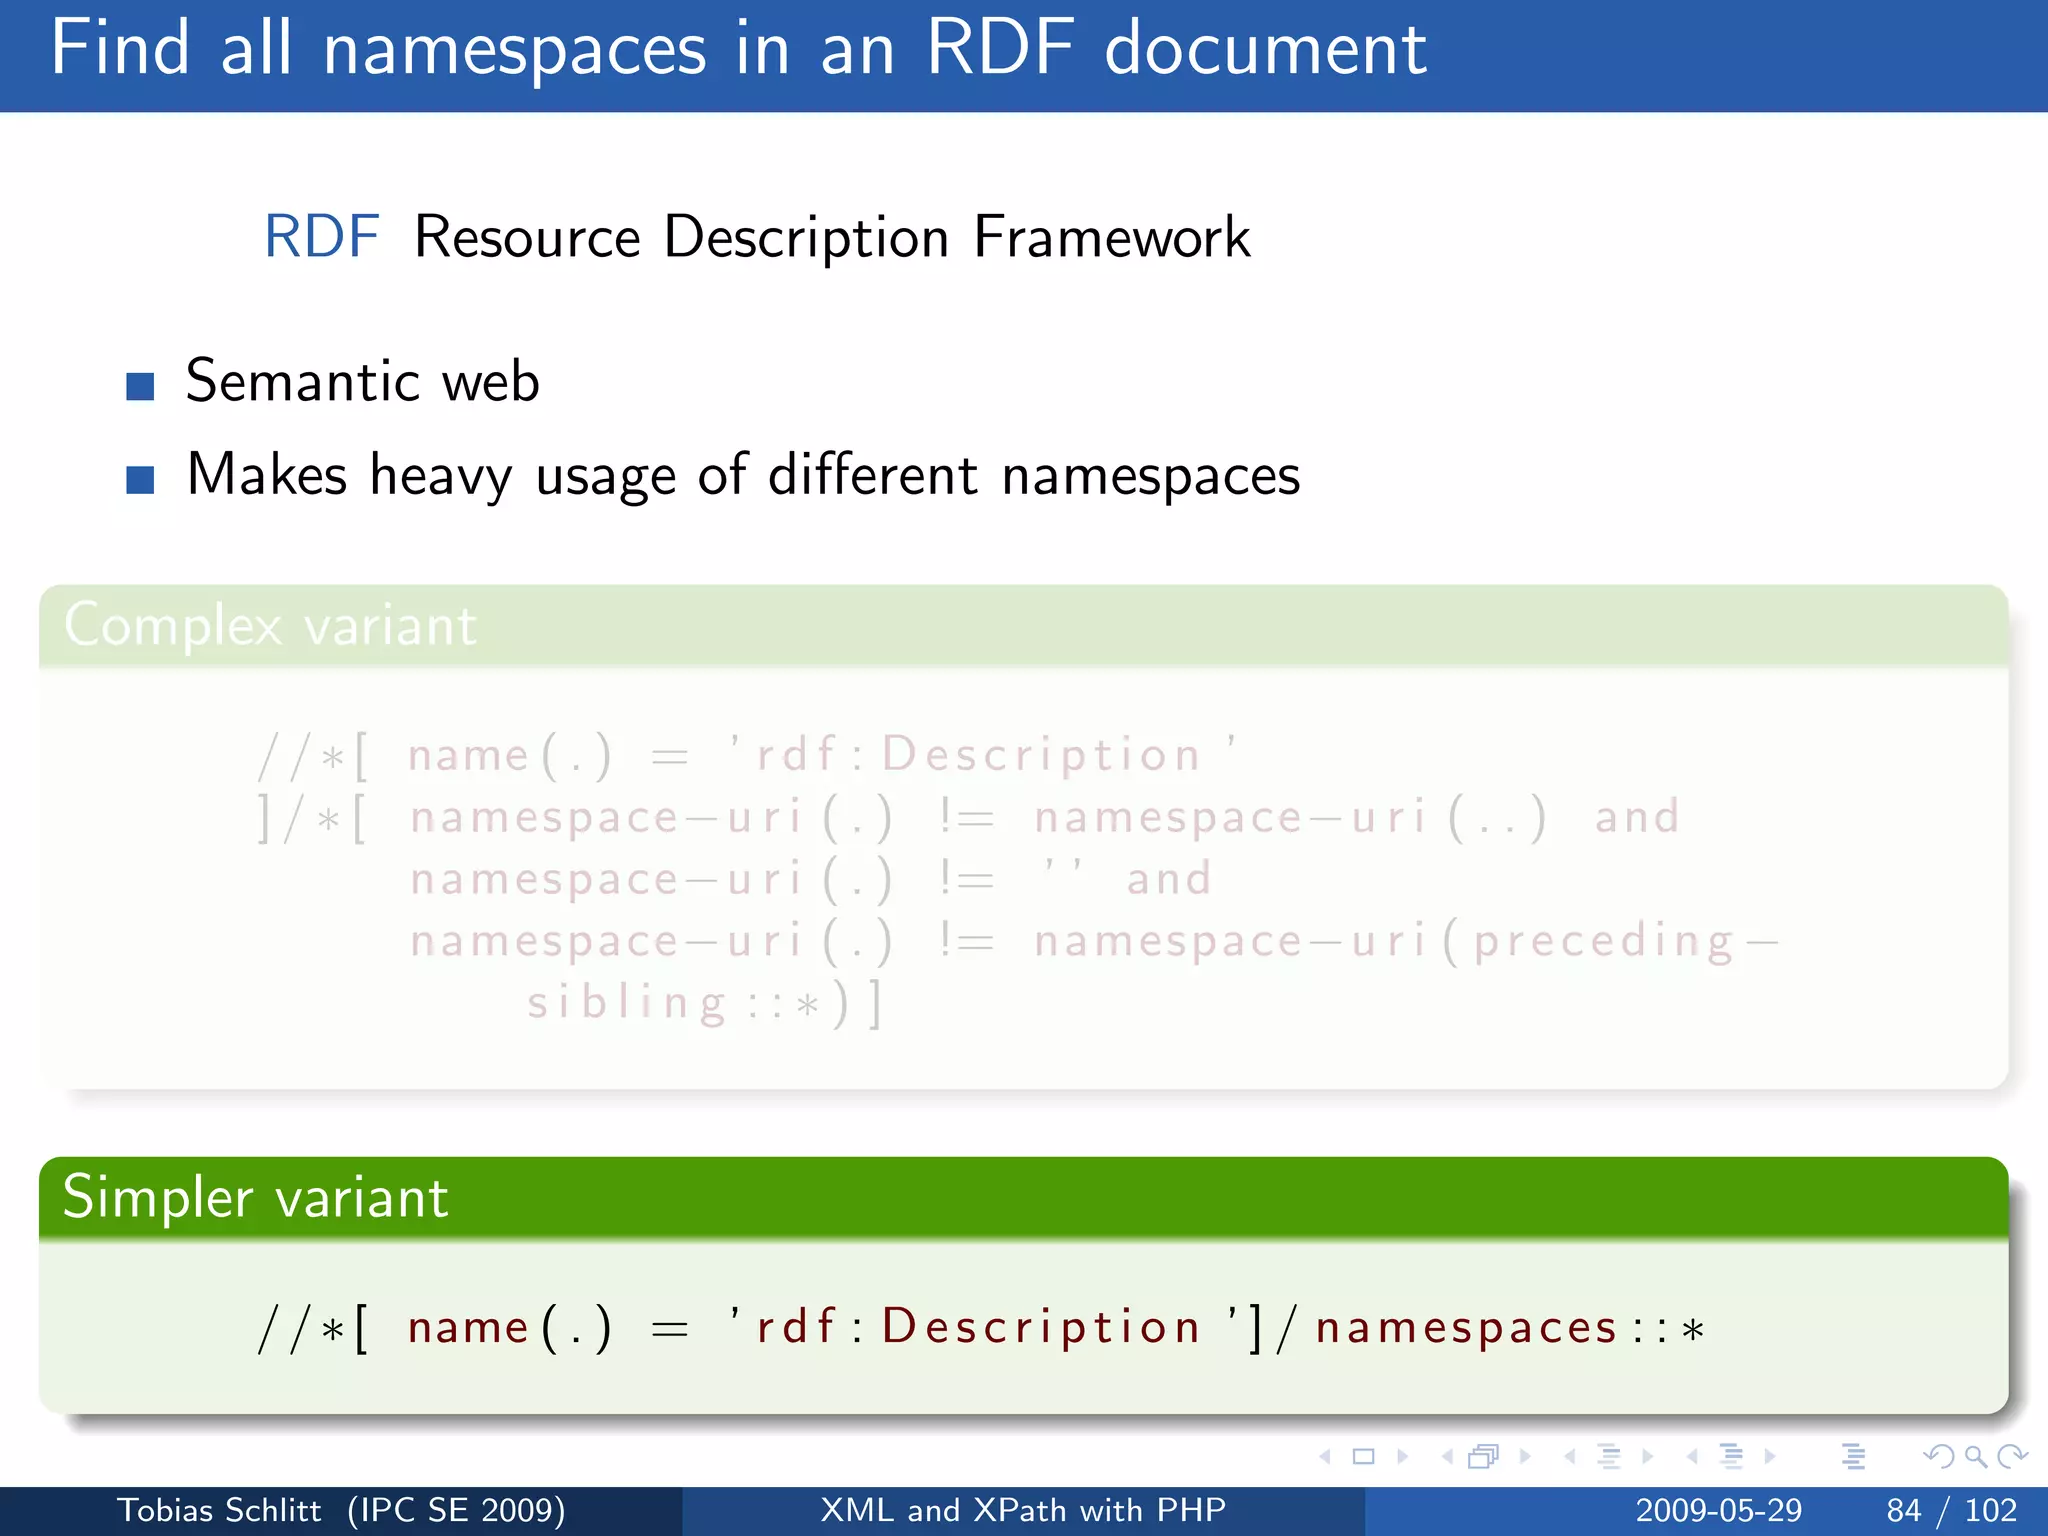Viewport: 2048px width, 1536px height.
Task: Go to next frame using arrow after frames icon
Action: [1525, 1457]
